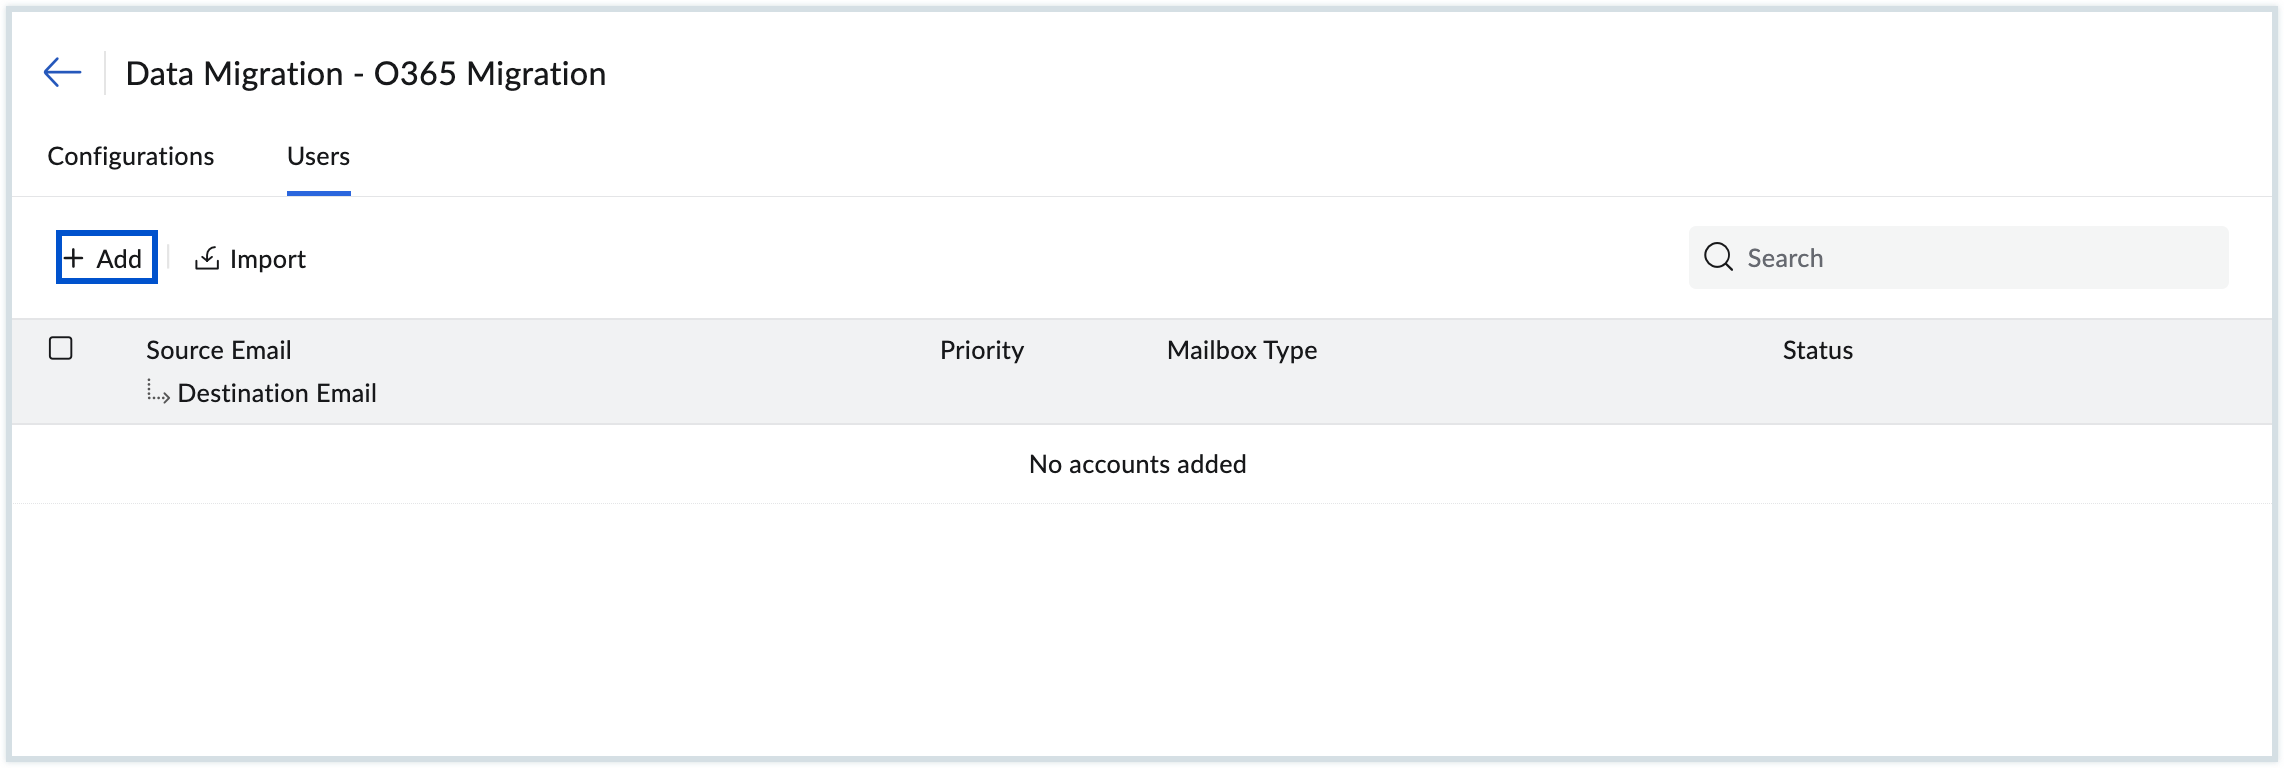2284x768 pixels.
Task: Switch to the Configurations tab
Action: click(x=131, y=157)
